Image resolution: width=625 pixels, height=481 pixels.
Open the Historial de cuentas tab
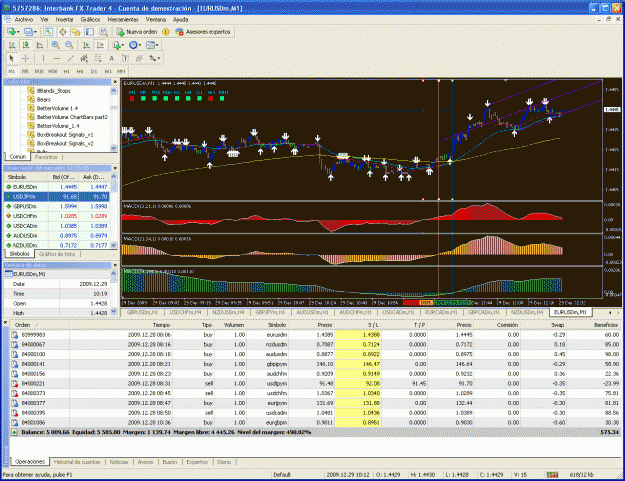click(77, 462)
